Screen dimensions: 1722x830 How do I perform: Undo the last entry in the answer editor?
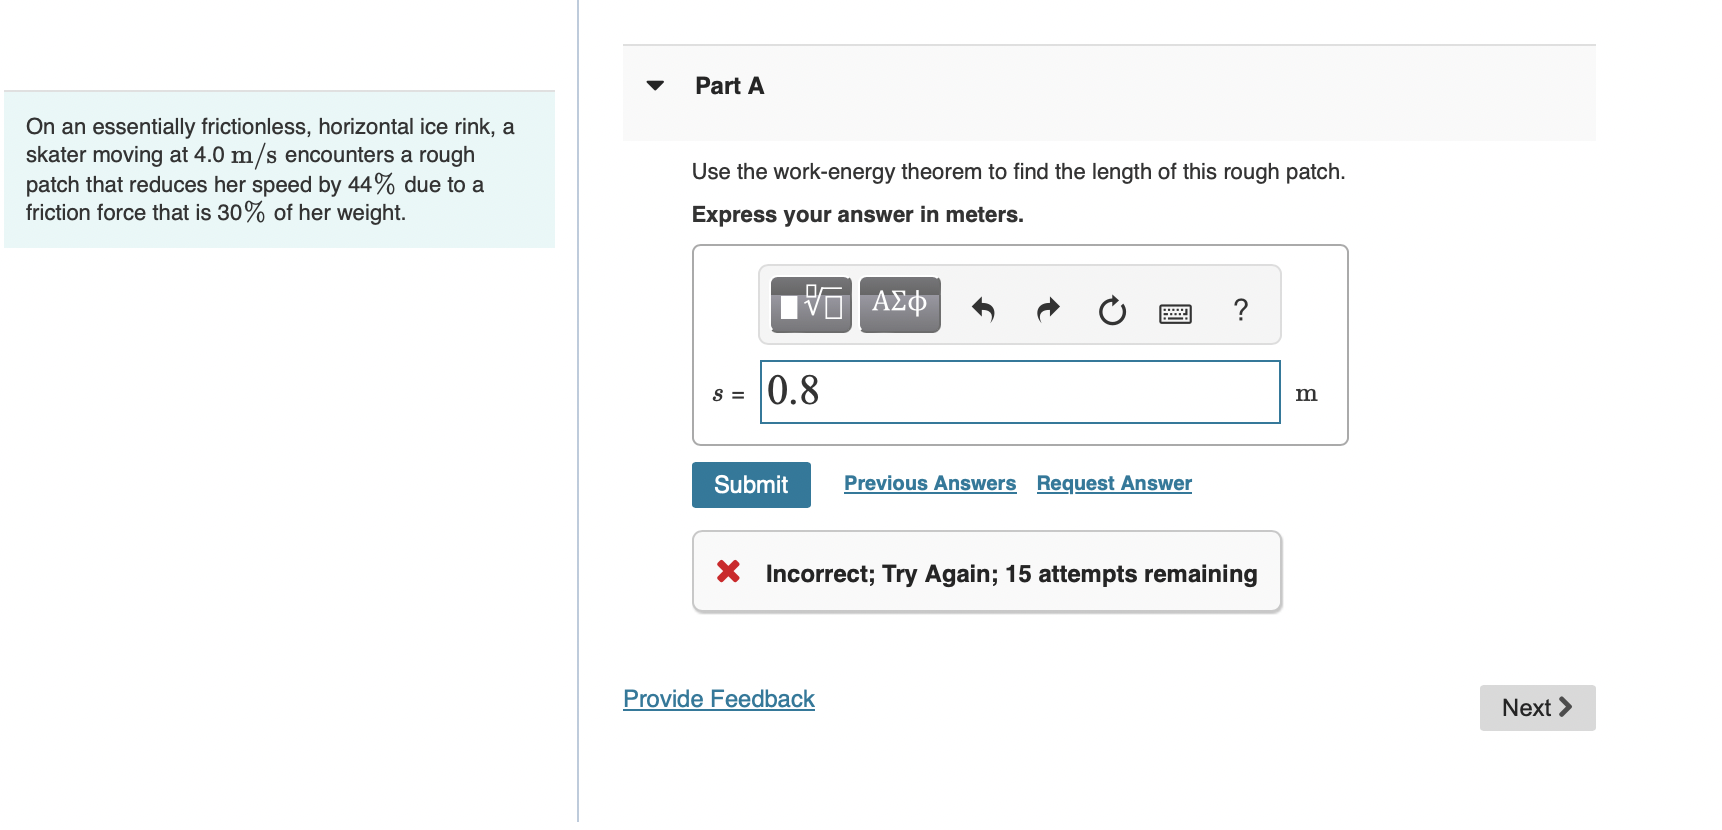click(983, 310)
